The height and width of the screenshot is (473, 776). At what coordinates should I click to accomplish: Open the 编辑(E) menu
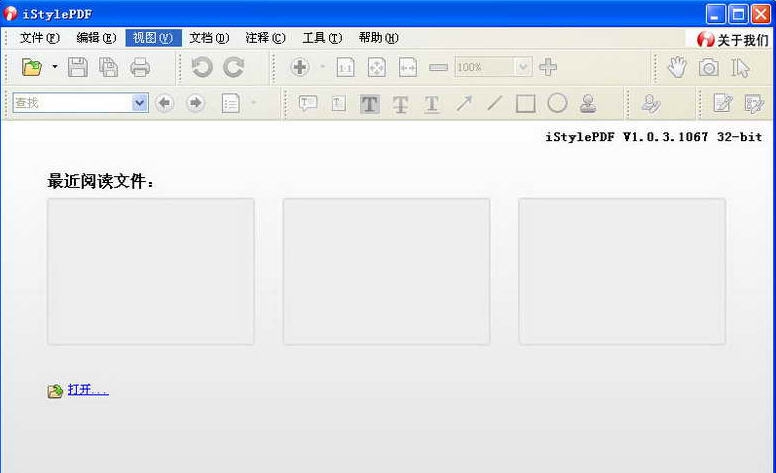pyautogui.click(x=96, y=38)
